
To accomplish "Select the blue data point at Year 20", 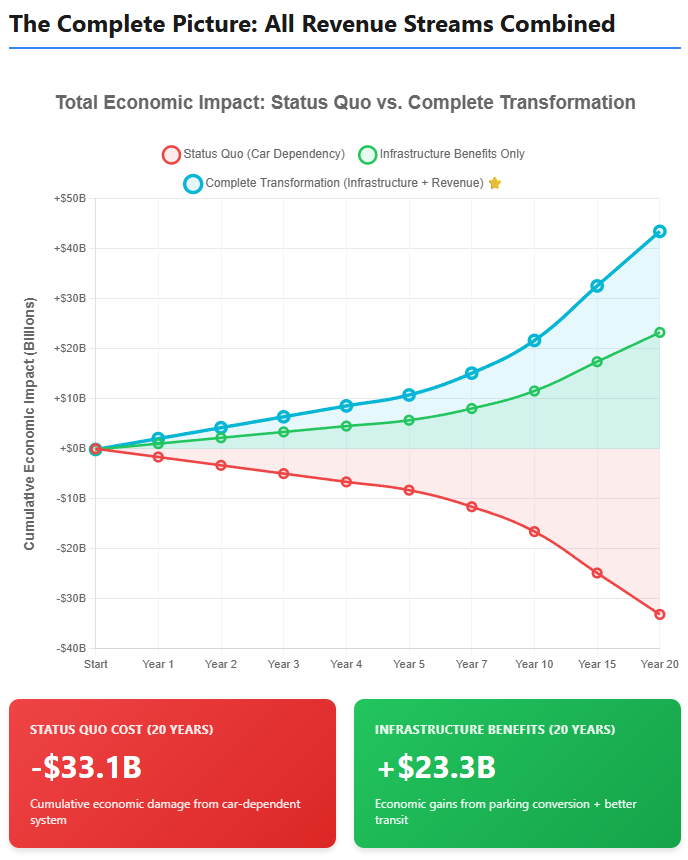I will [x=660, y=231].
